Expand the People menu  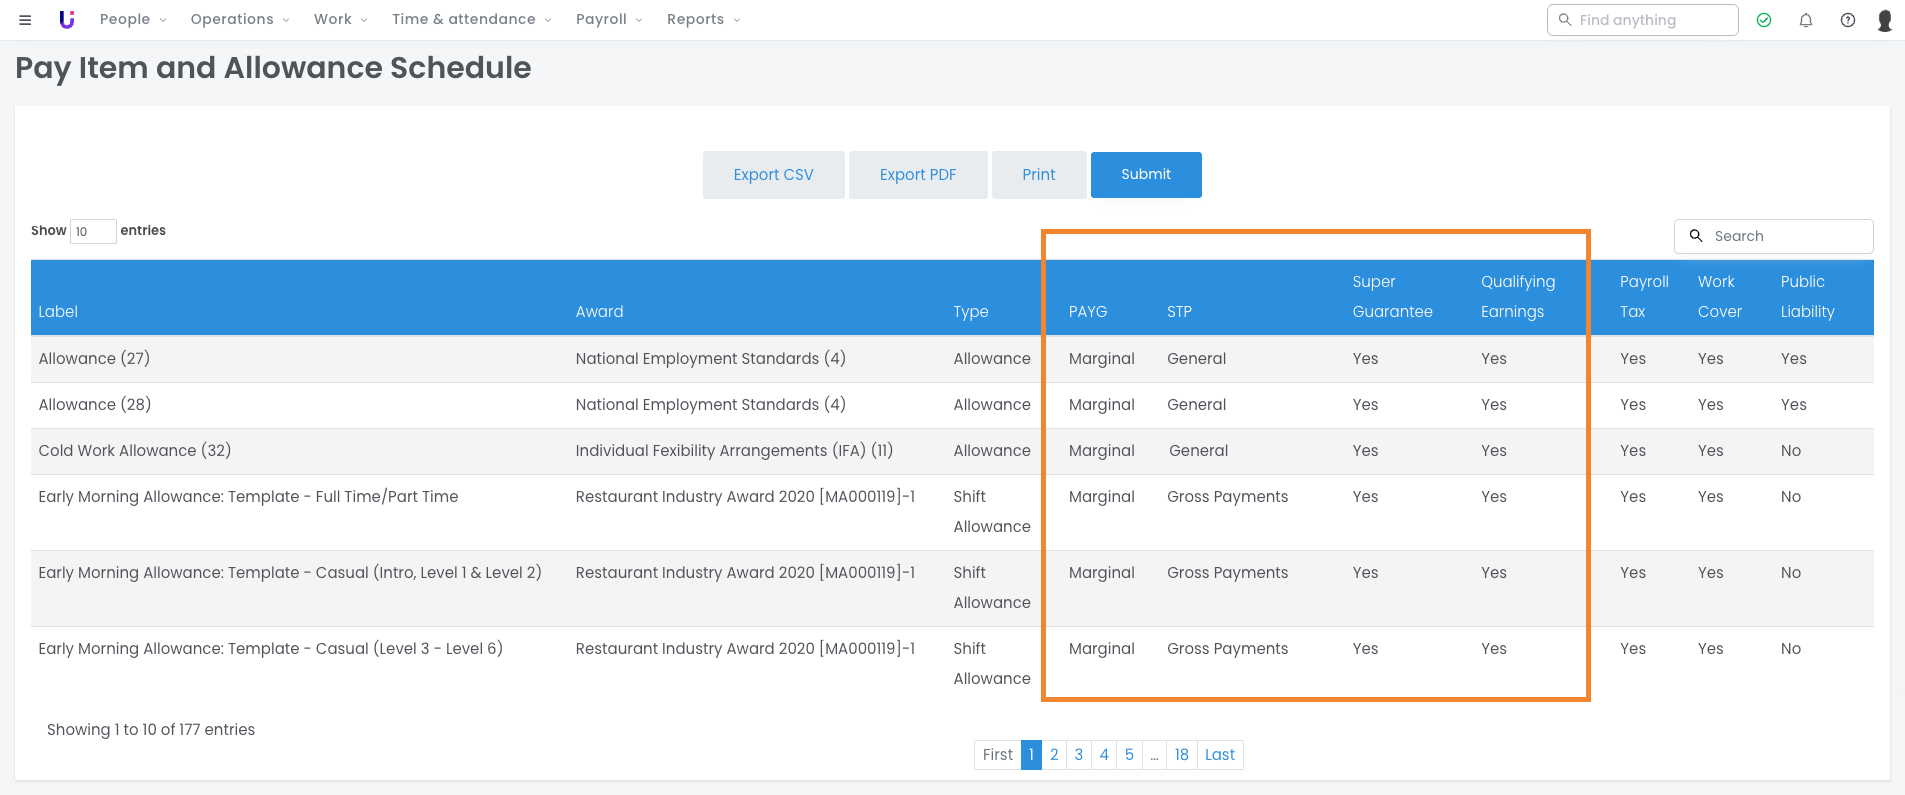tap(133, 19)
